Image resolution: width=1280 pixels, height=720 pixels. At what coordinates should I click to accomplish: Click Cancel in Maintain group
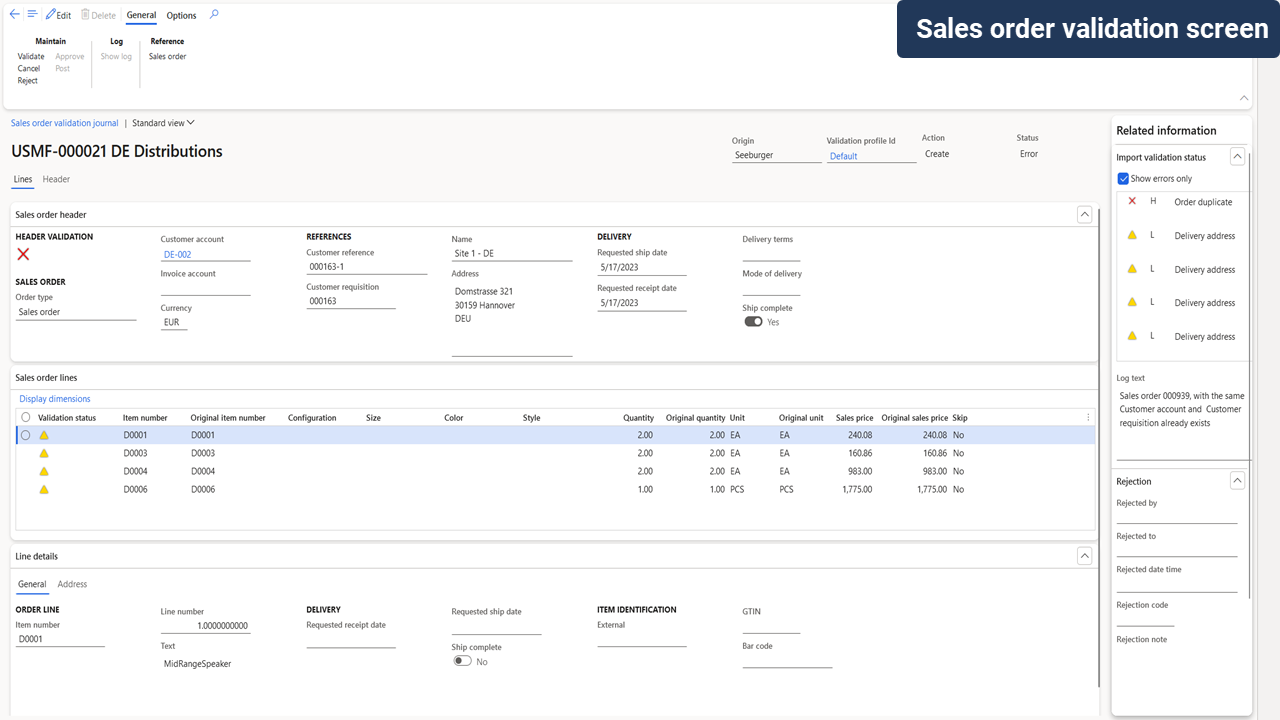tap(29, 69)
